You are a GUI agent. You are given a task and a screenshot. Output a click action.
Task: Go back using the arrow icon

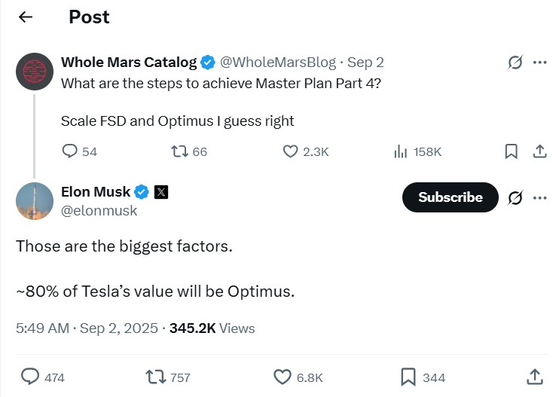click(26, 17)
